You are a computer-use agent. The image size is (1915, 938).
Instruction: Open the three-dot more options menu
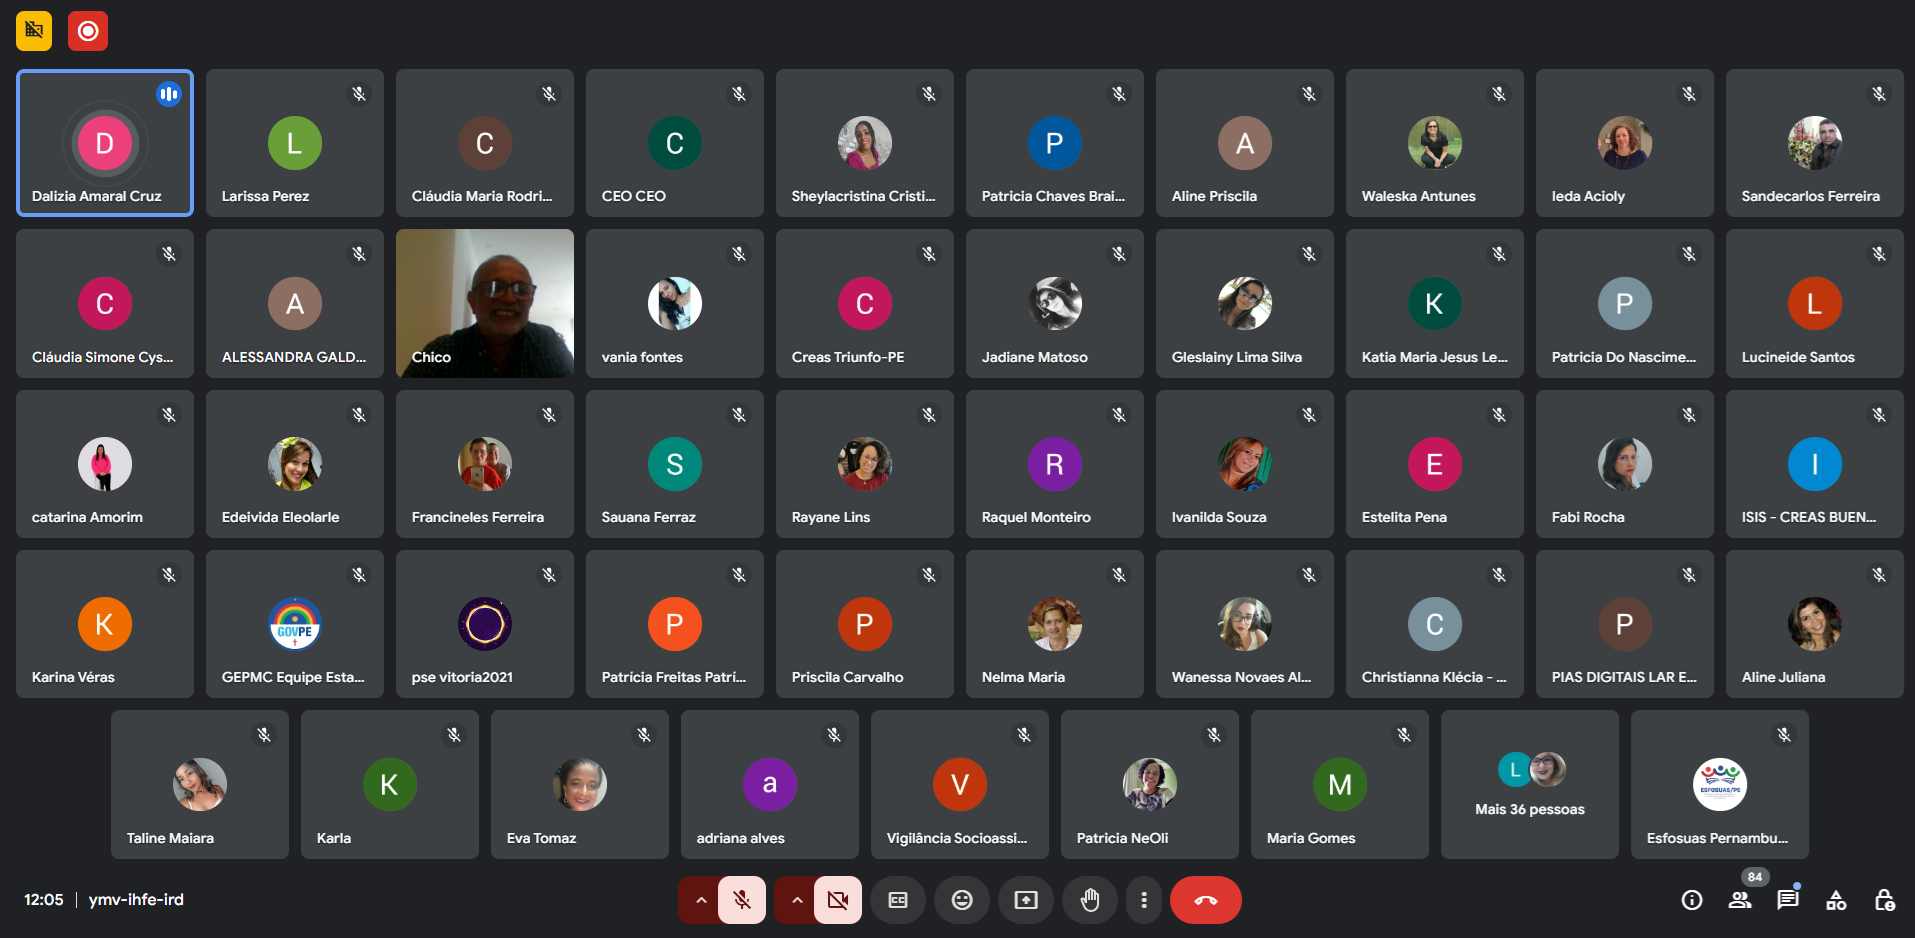coord(1144,900)
